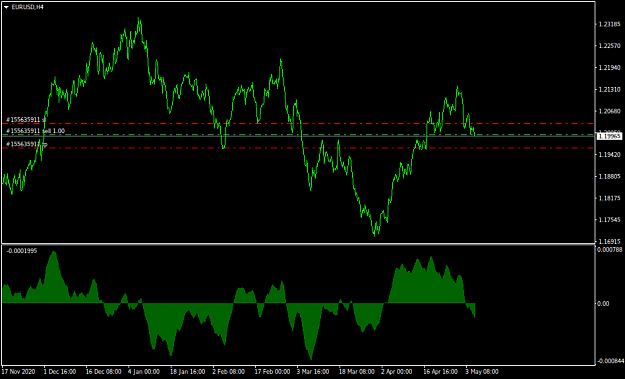
Task: Click the 4 Jan 00:00 time label
Action: [x=144, y=372]
